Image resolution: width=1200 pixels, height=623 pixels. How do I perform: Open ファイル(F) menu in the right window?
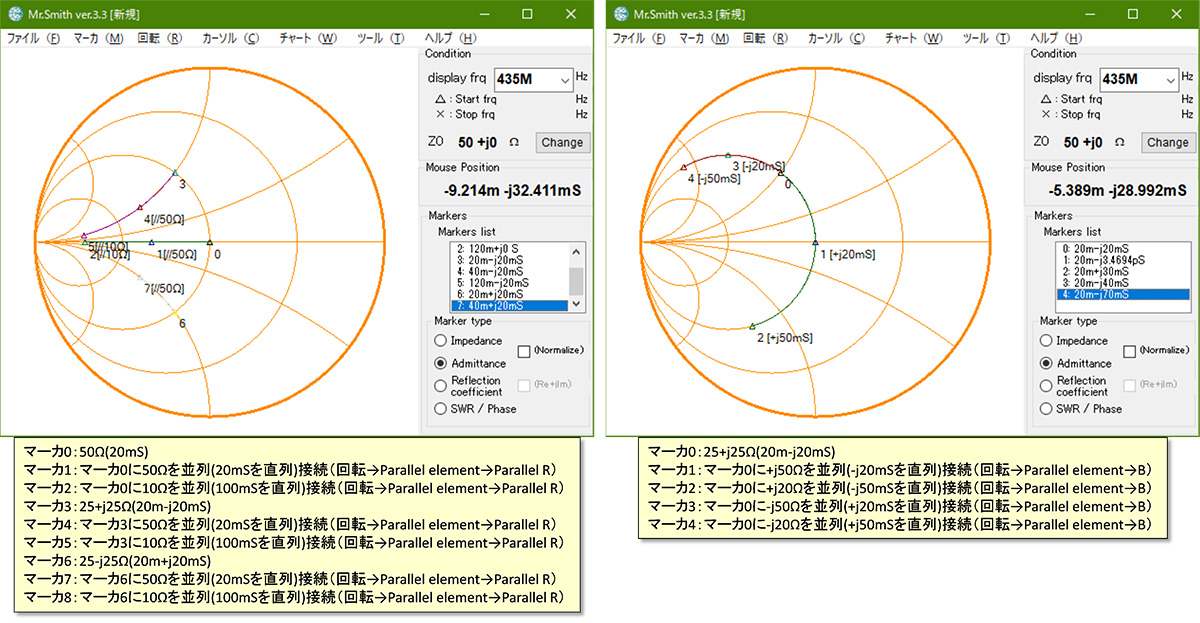[641, 38]
